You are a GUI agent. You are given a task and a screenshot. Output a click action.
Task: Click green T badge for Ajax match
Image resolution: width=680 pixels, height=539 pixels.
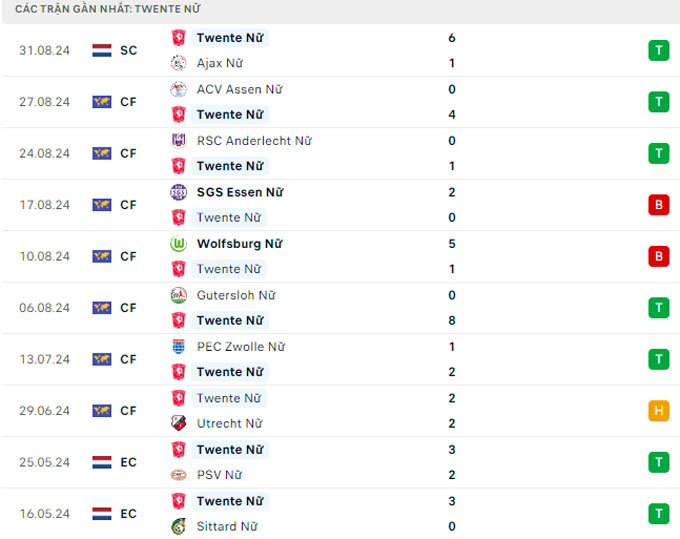tap(658, 50)
